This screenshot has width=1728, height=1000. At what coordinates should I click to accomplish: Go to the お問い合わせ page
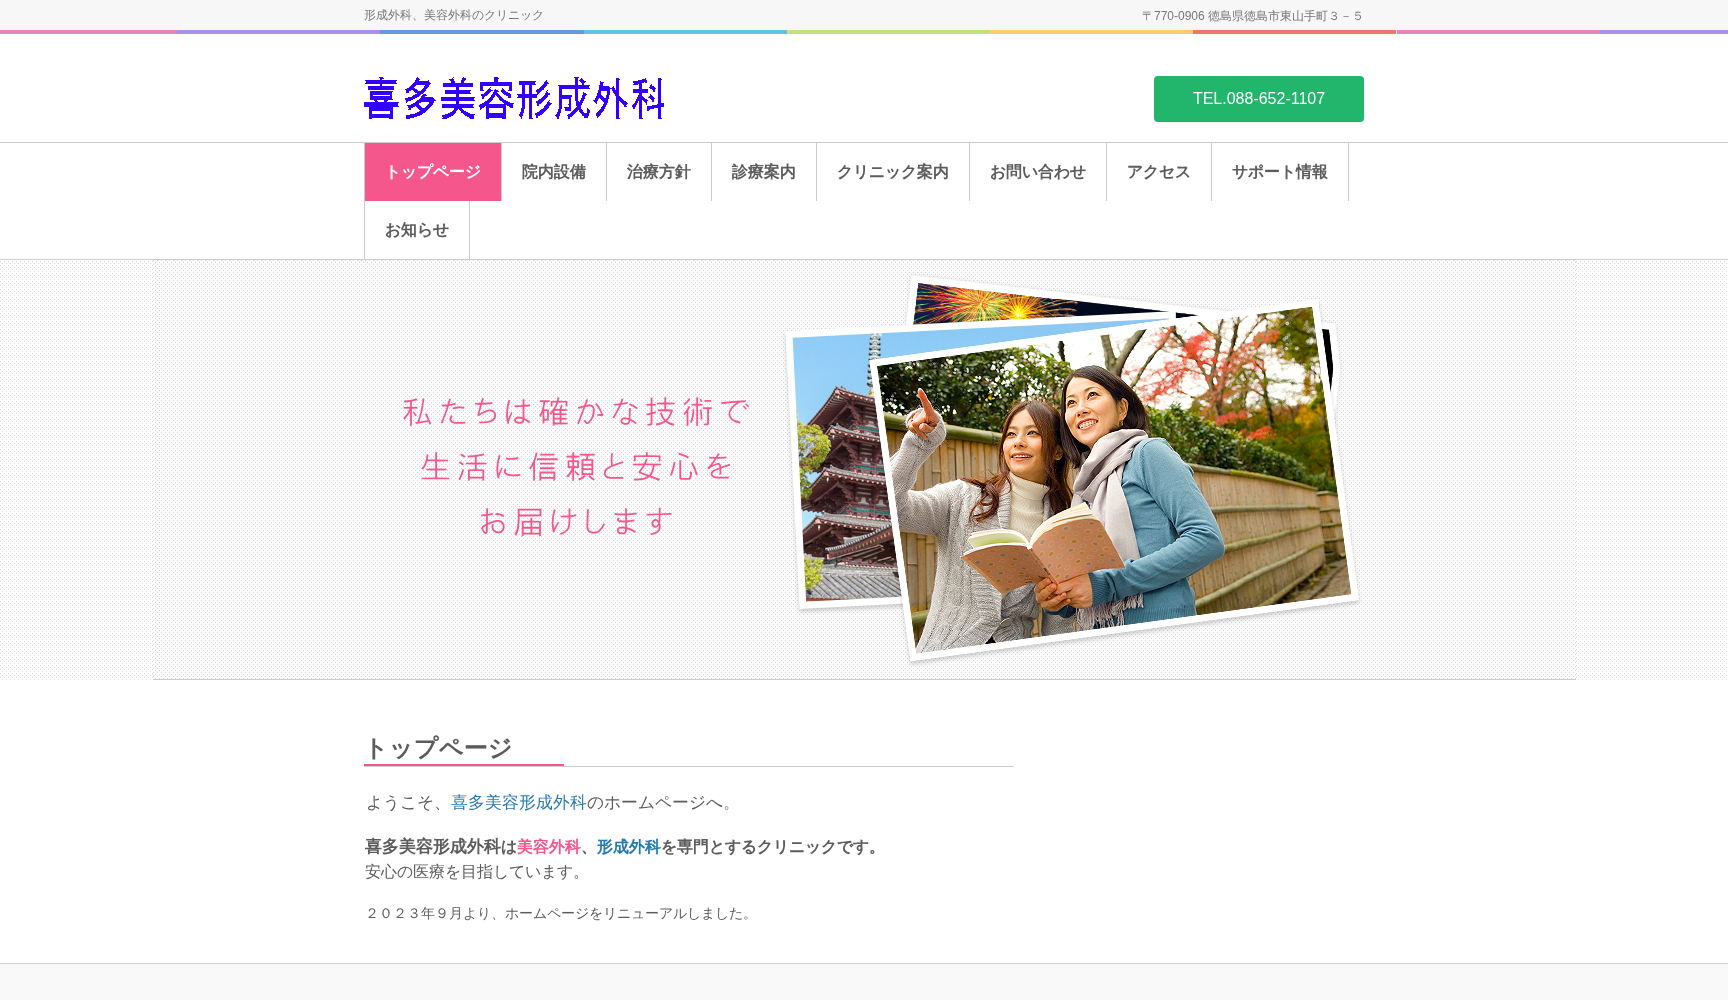click(x=1036, y=171)
